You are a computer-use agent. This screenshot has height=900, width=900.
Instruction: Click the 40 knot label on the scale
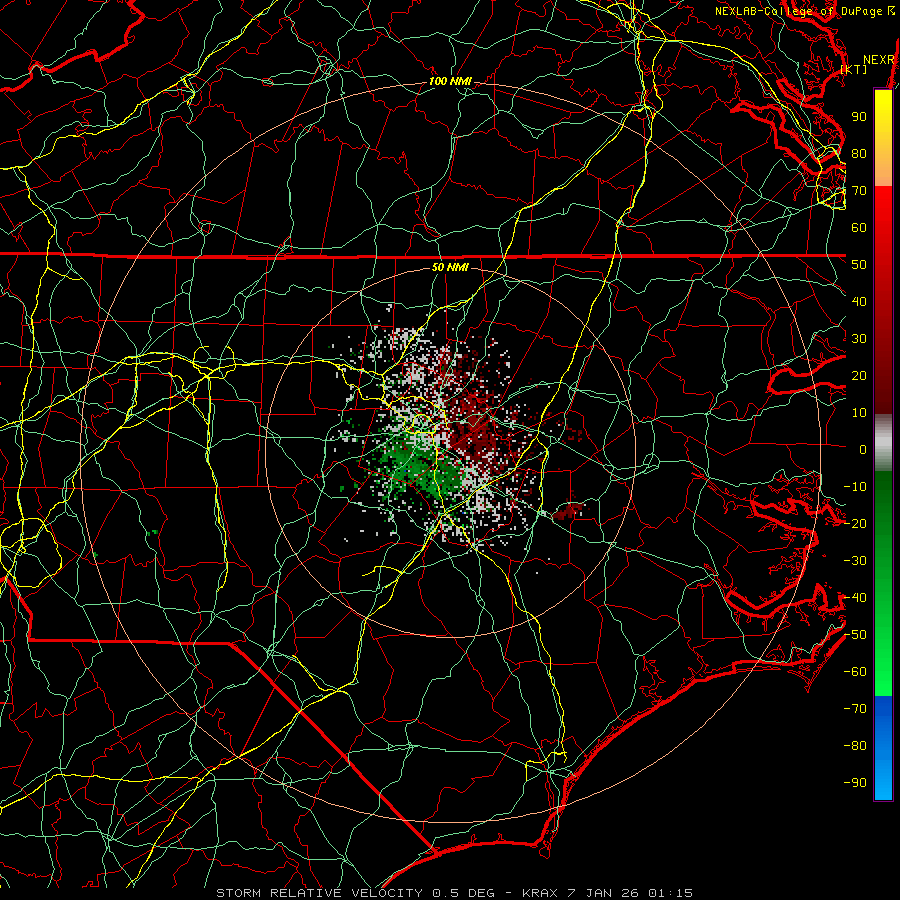[x=859, y=301]
